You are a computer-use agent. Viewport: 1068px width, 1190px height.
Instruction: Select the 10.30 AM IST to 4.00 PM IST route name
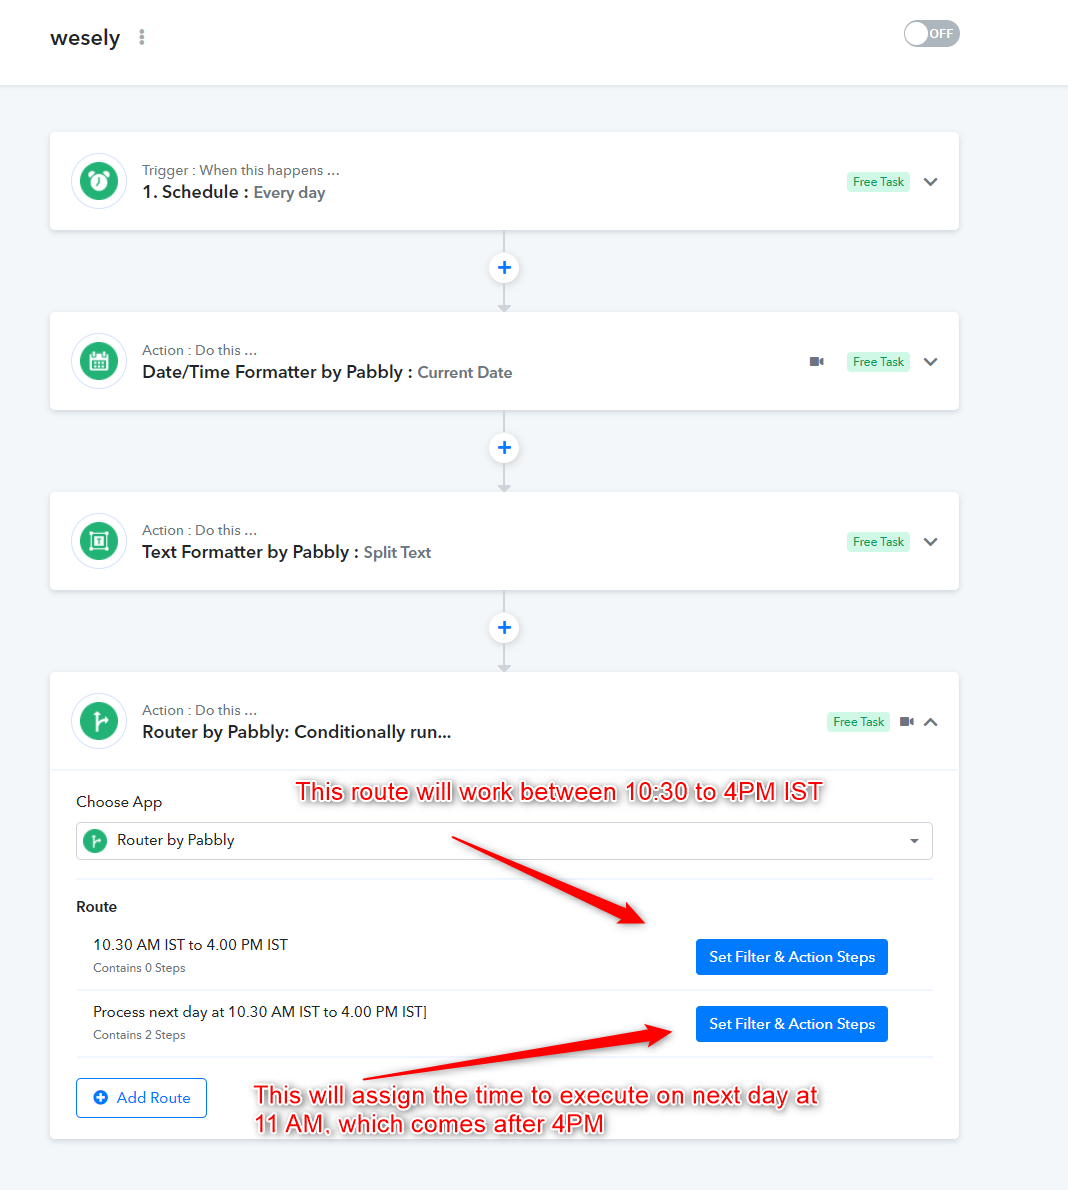pos(191,944)
